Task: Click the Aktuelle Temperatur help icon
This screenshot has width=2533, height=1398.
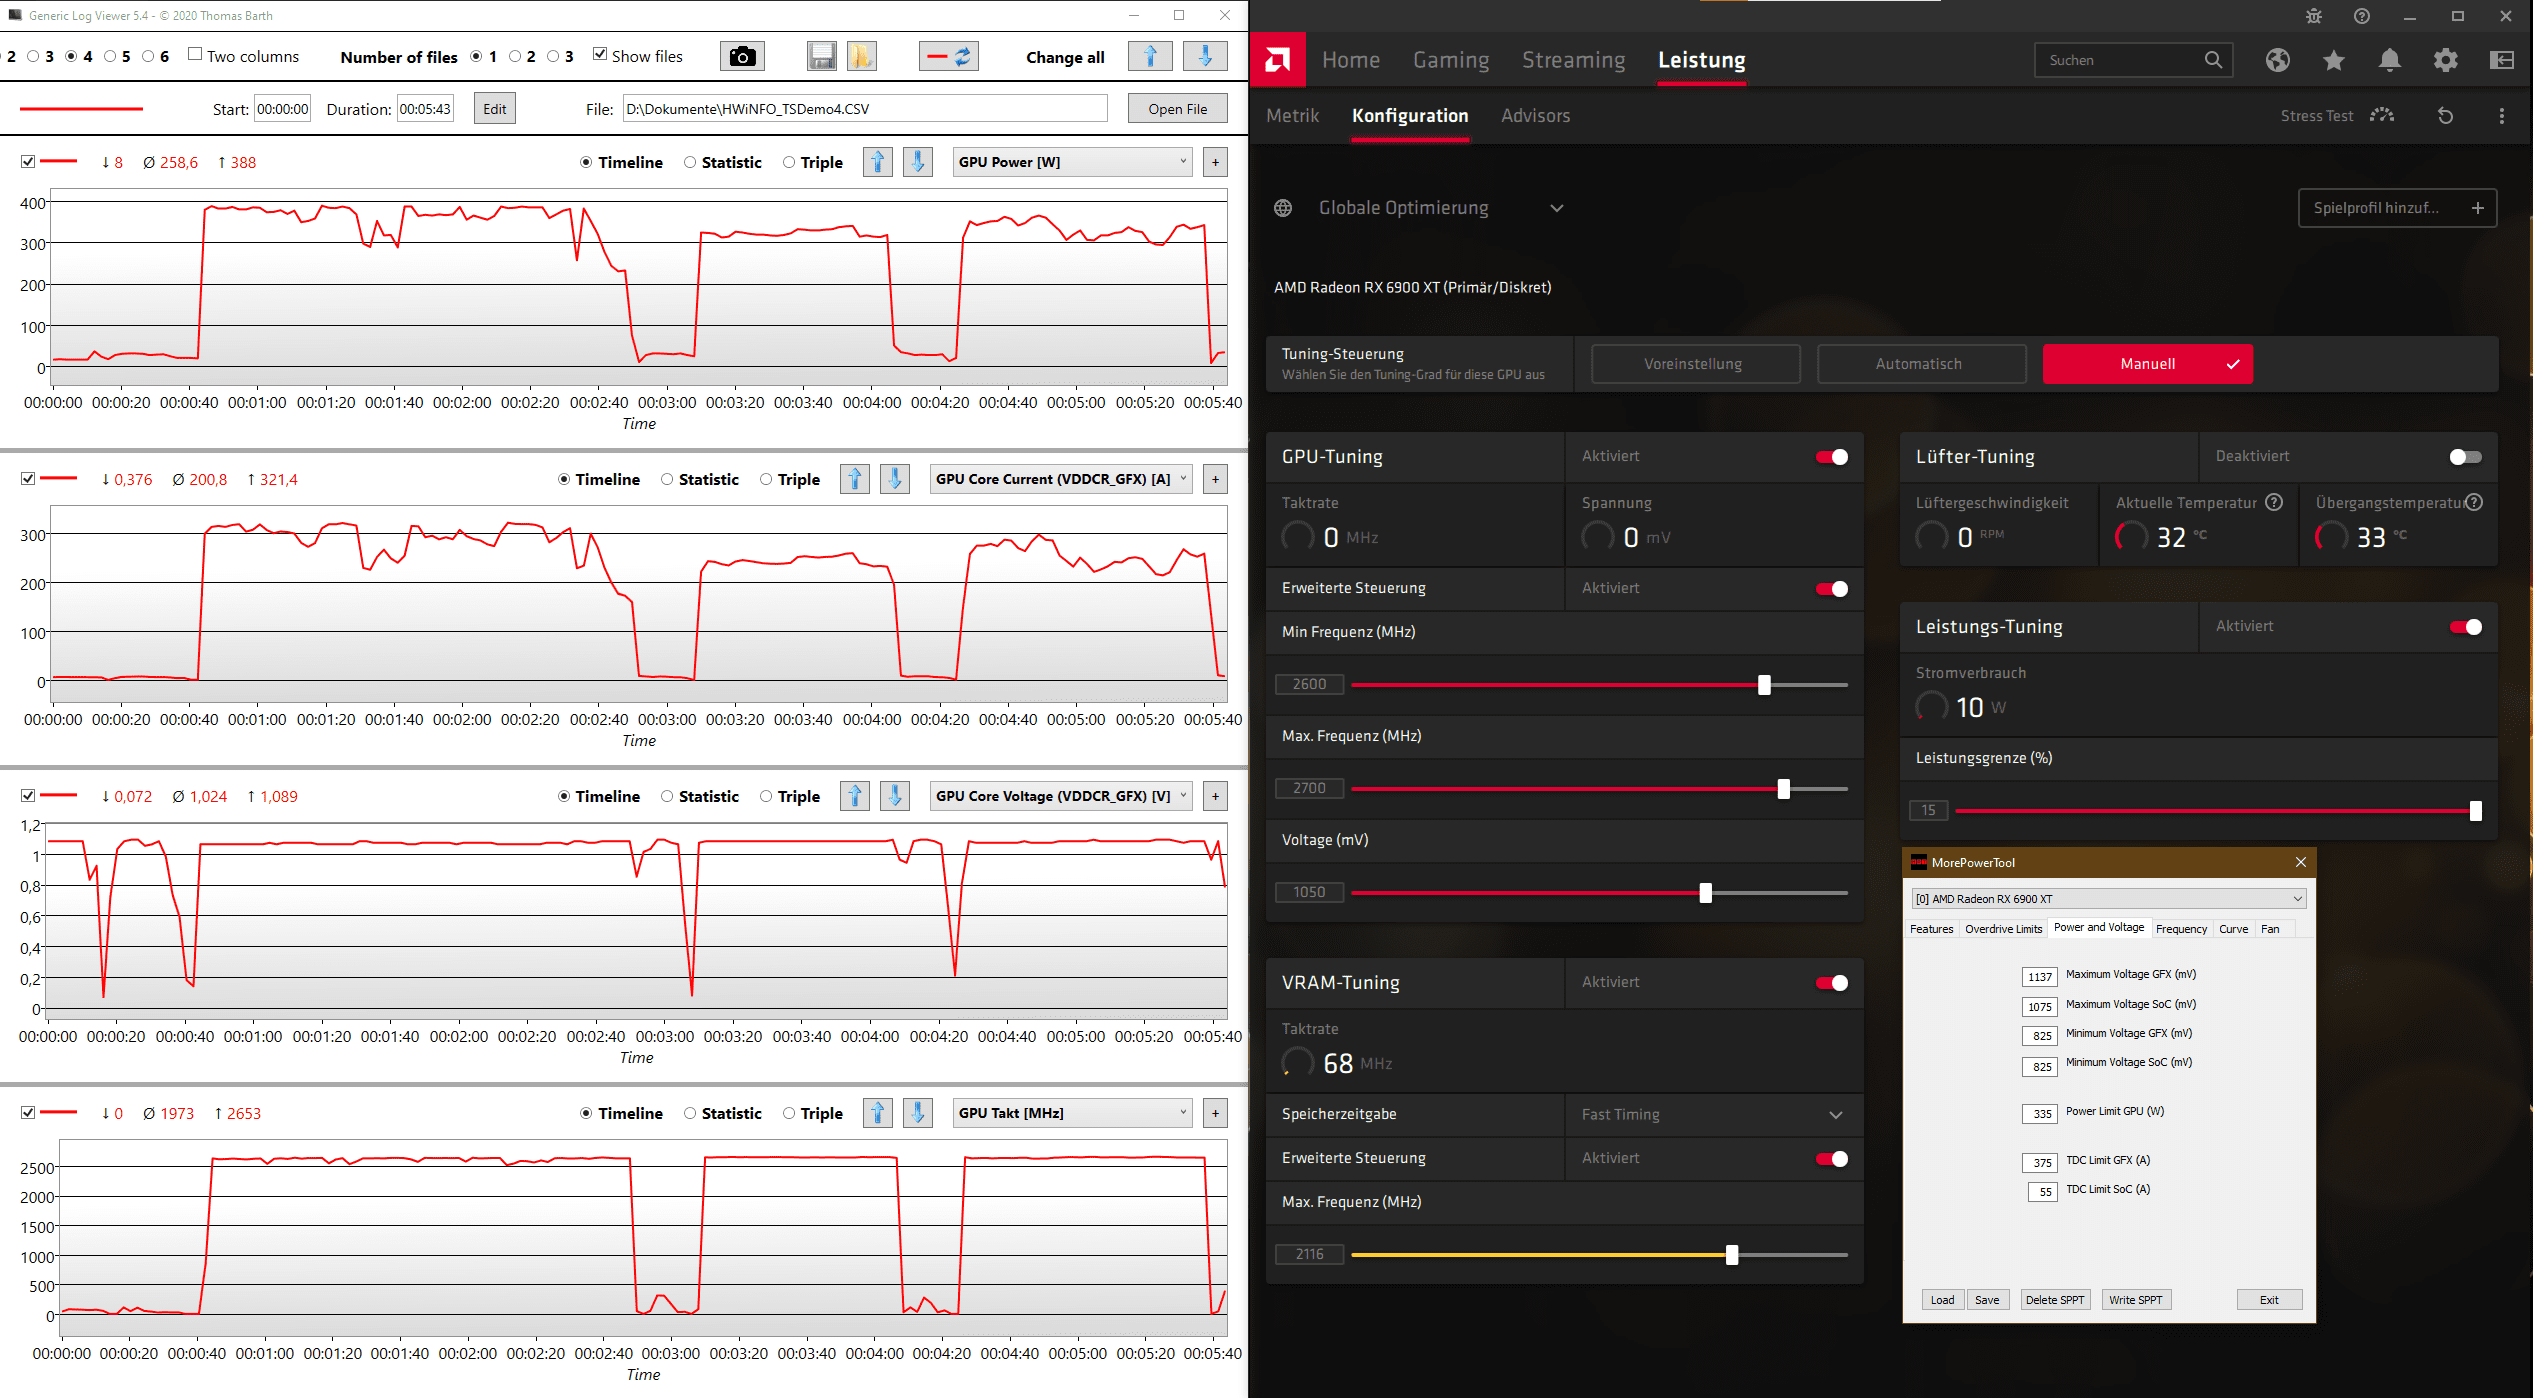Action: [x=2274, y=502]
